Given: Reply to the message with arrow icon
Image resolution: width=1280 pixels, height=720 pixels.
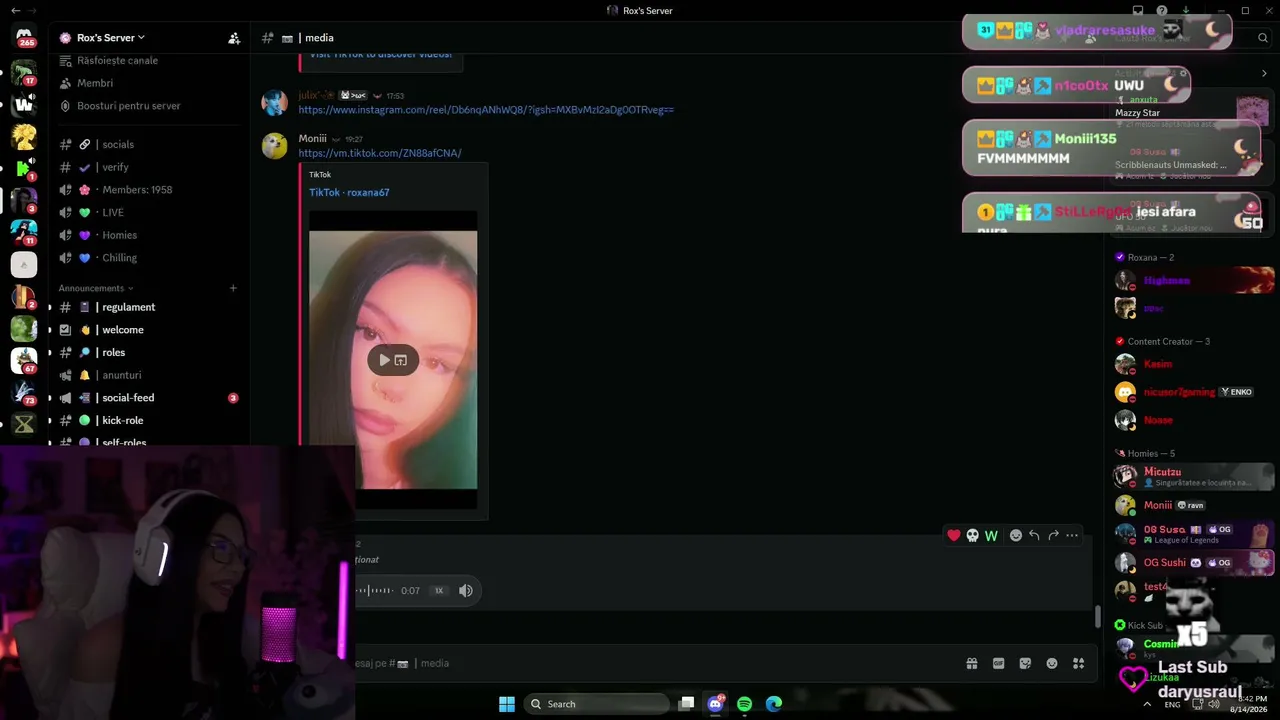Looking at the screenshot, I should [x=1034, y=535].
